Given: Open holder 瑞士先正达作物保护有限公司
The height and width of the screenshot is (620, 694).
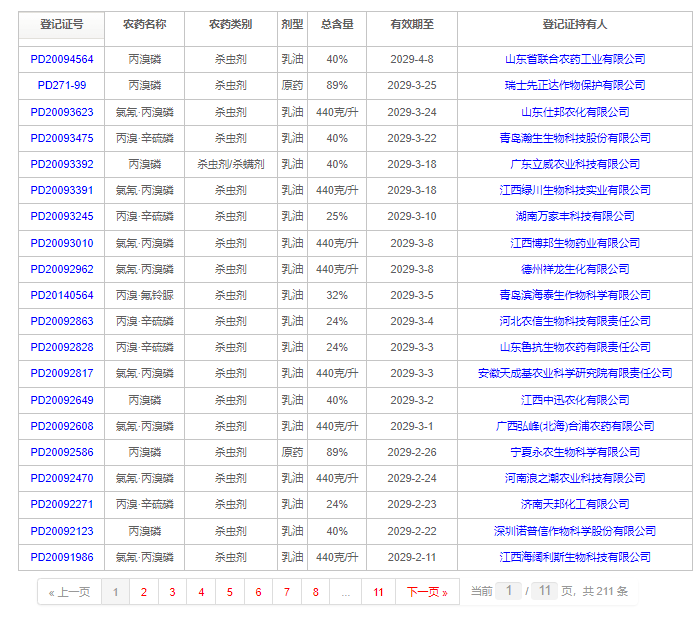Looking at the screenshot, I should point(575,85).
